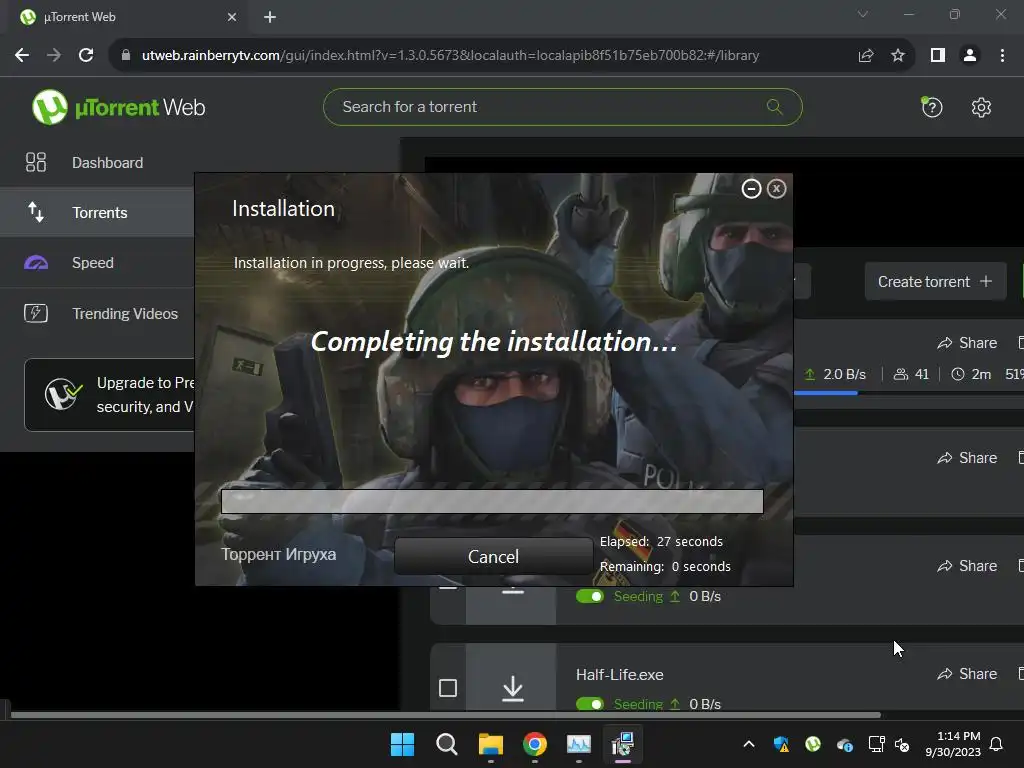Go back in the browser

[x=22, y=55]
